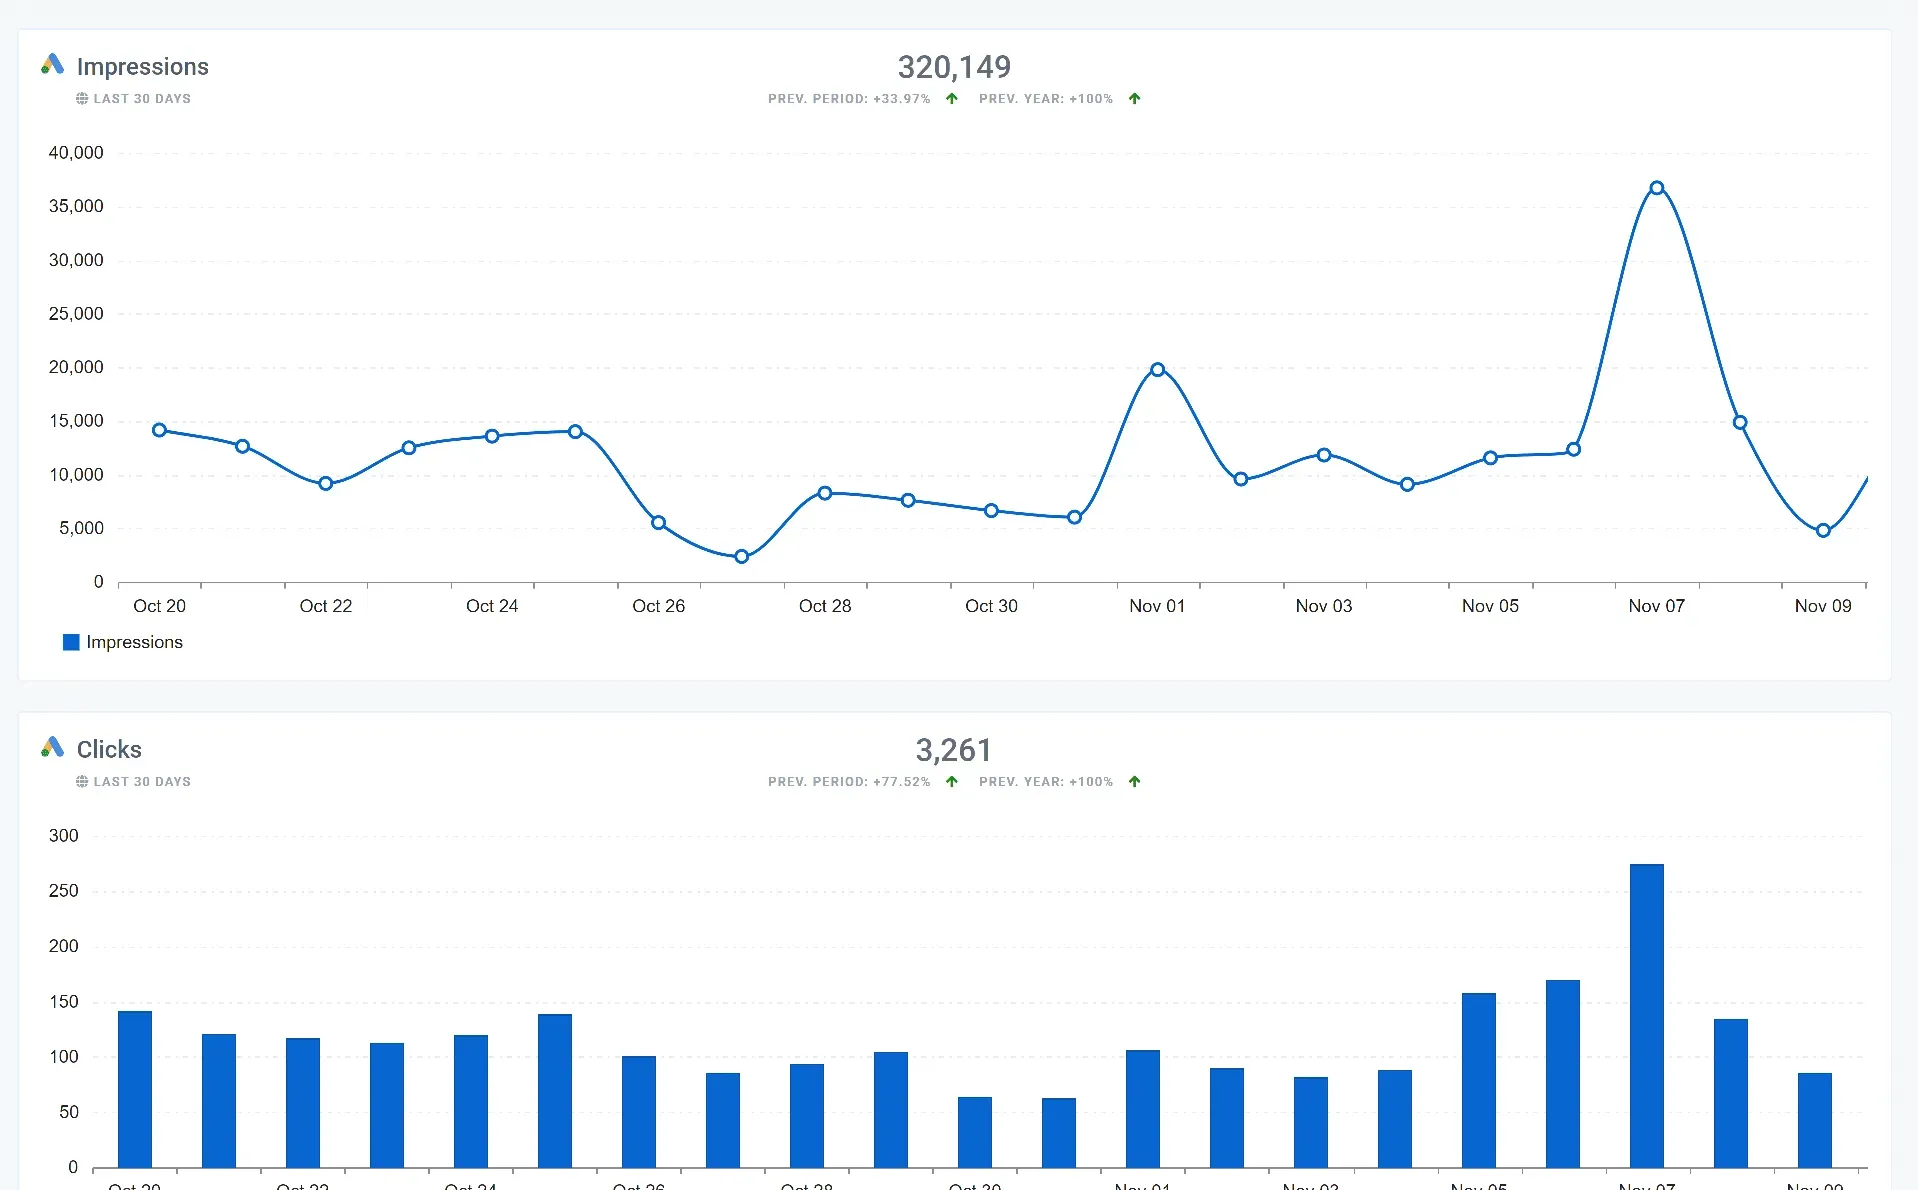The width and height of the screenshot is (1918, 1190).
Task: Click the 20,000 label on Impressions y-axis
Action: (76, 367)
